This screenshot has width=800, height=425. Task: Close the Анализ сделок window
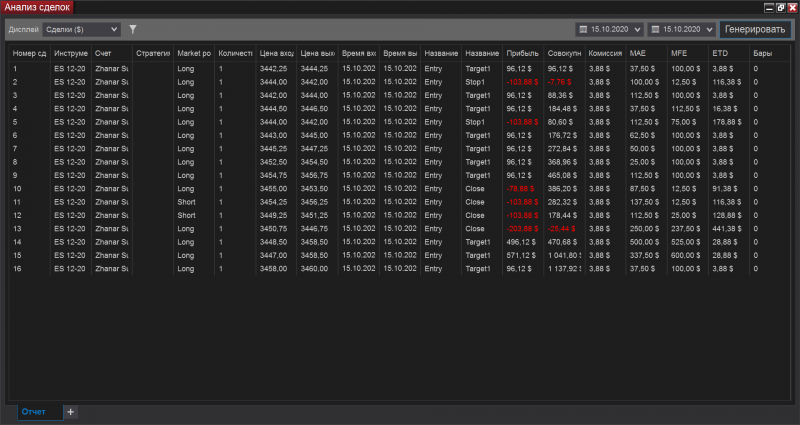(x=792, y=8)
